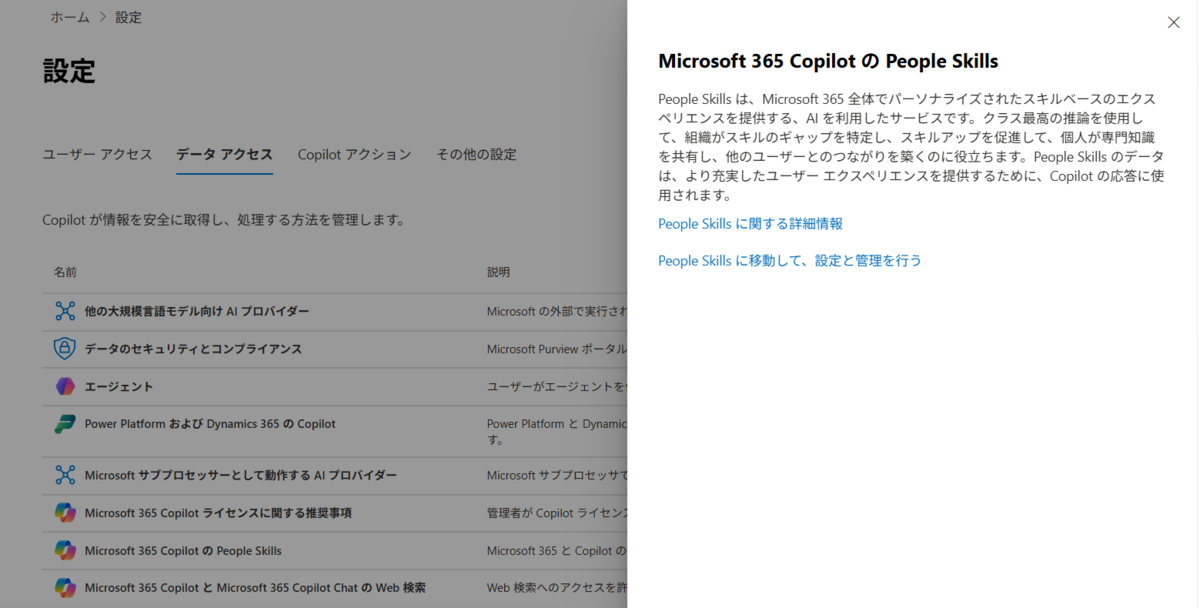Click the データのセキュリティとコンプライアンス shield icon

tap(65, 349)
